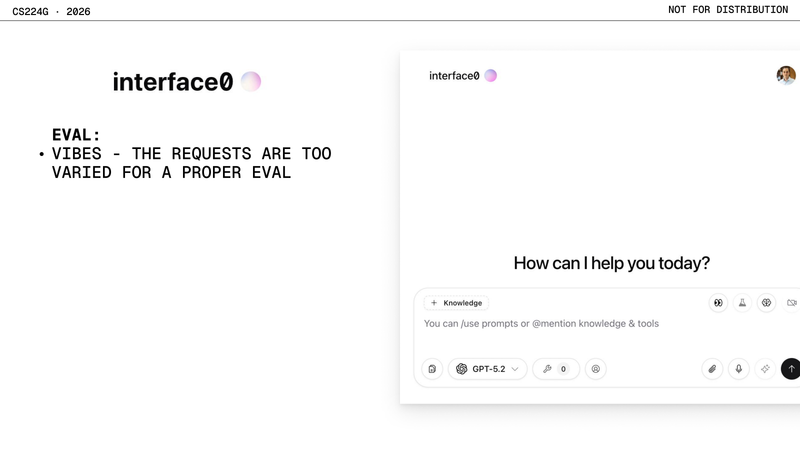Click the clipboard icon left of GPT-5.2
800x450 pixels.
click(x=432, y=369)
